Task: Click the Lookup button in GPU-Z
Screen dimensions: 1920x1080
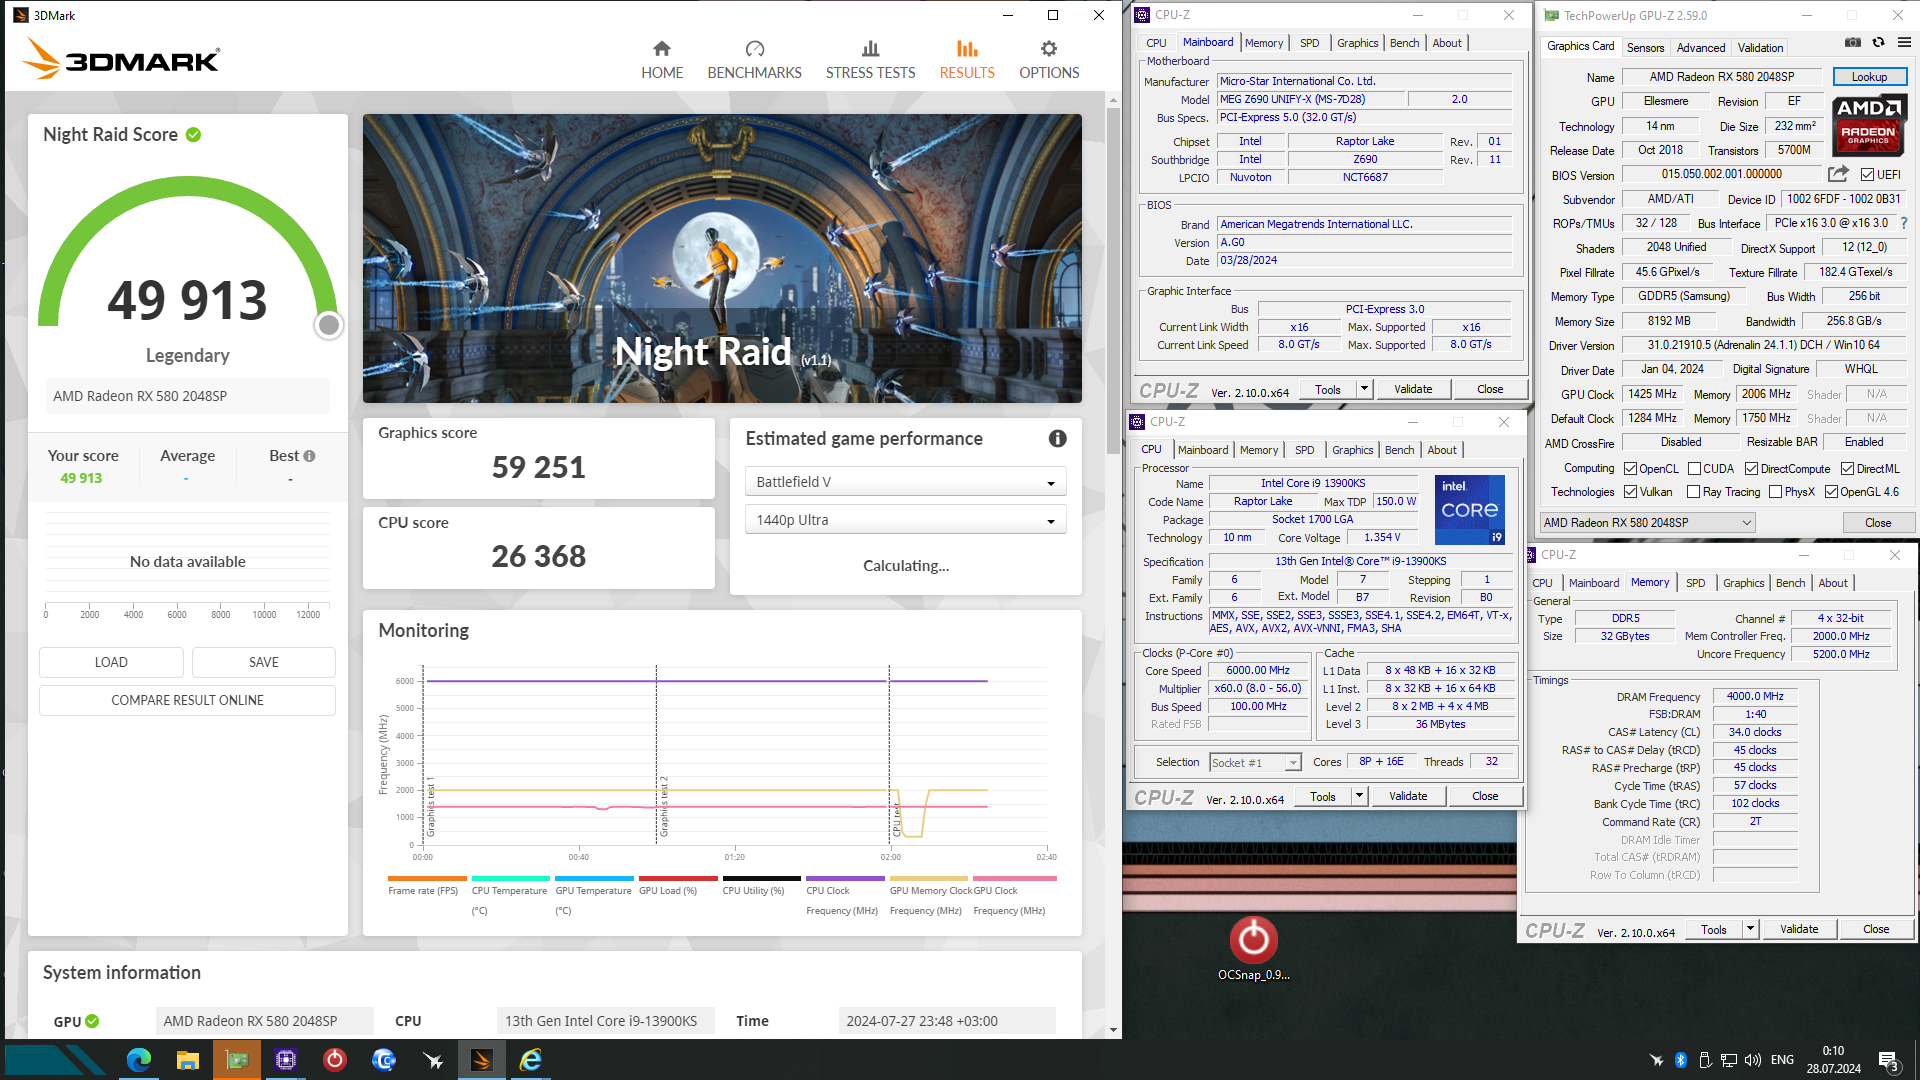Action: (x=1869, y=77)
